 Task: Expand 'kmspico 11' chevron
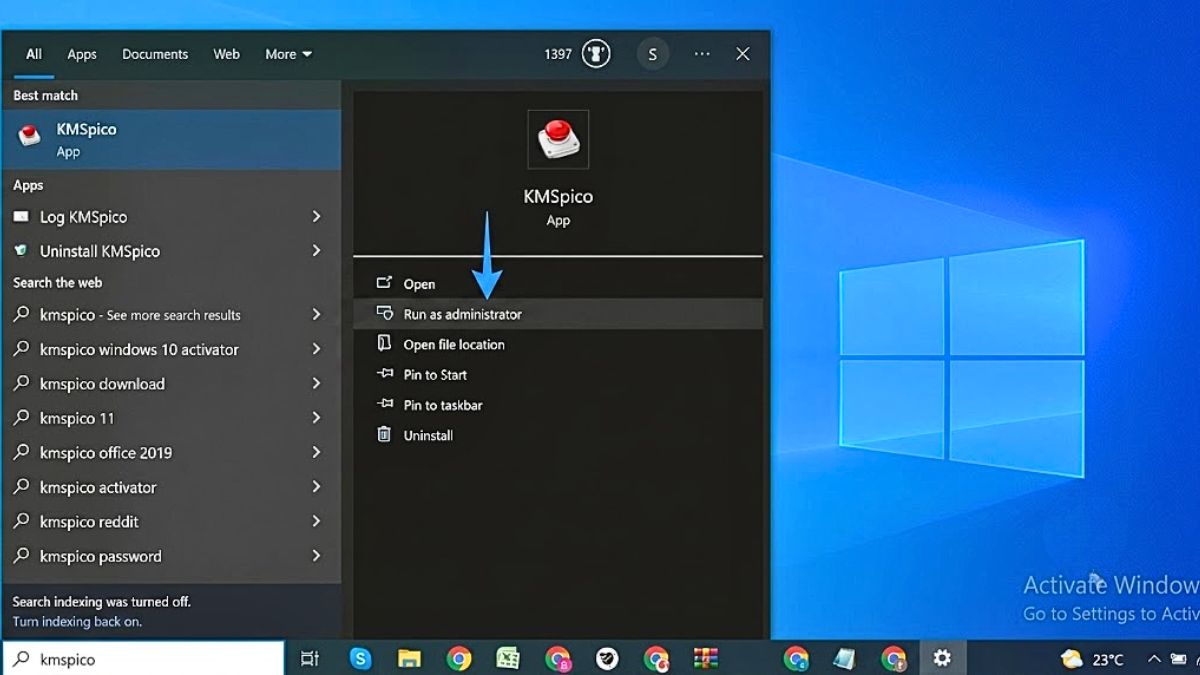pos(316,417)
